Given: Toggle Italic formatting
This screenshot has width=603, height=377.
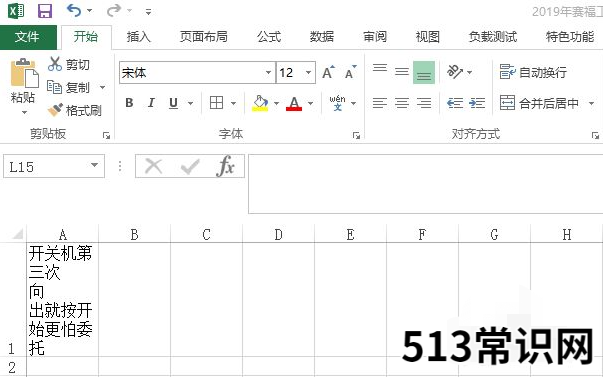Looking at the screenshot, I should pyautogui.click(x=151, y=103).
